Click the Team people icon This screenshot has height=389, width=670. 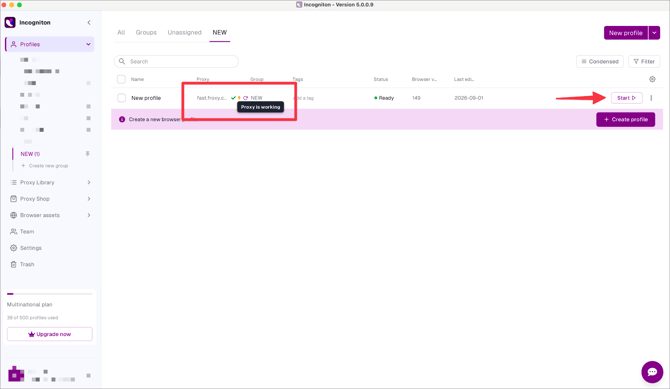click(x=13, y=231)
